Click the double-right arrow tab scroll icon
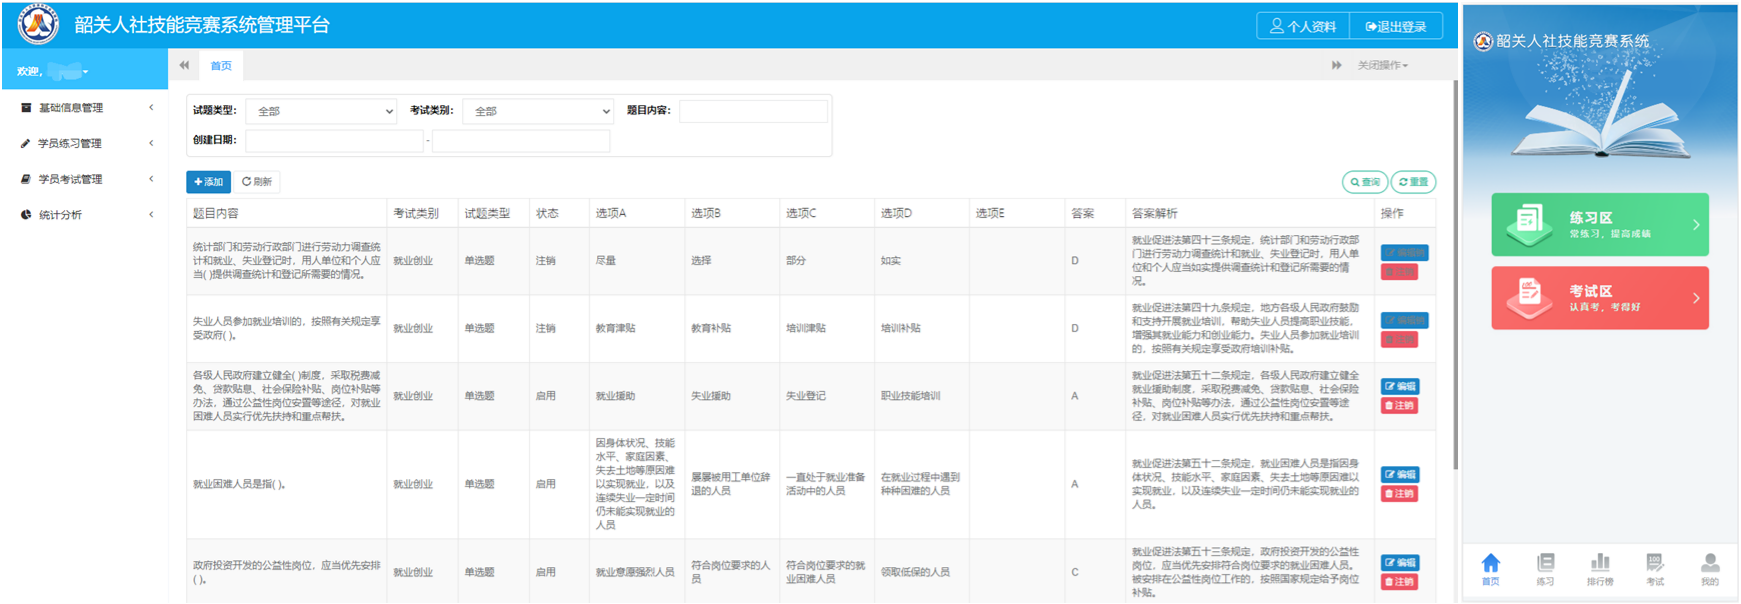 [1336, 65]
